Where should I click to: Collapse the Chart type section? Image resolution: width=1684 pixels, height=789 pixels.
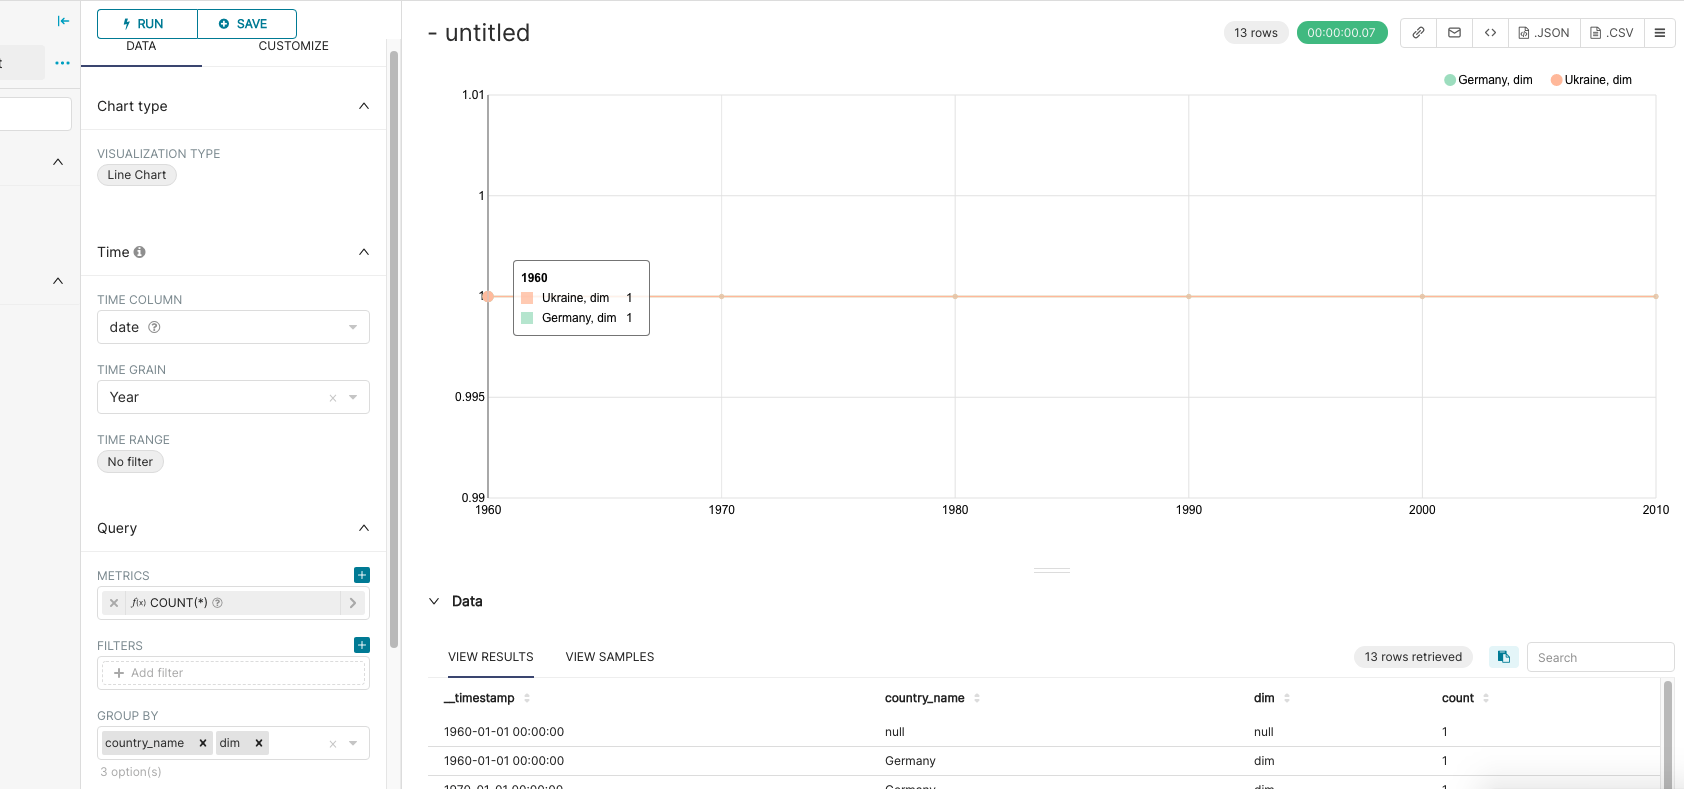coord(363,105)
